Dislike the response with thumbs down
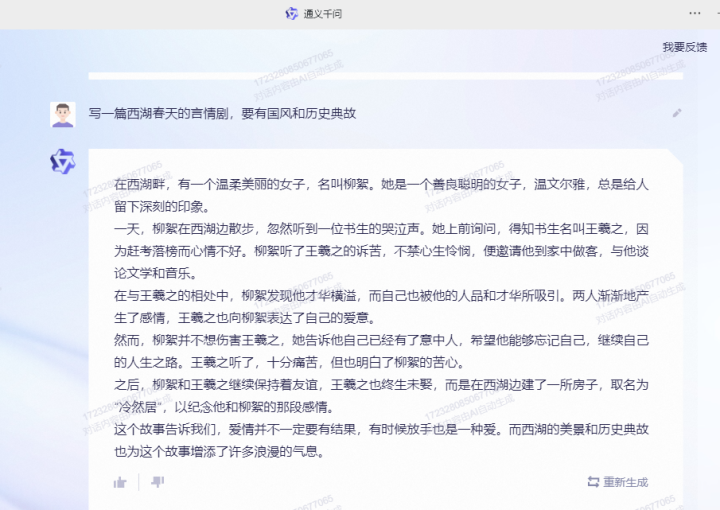 (x=157, y=482)
